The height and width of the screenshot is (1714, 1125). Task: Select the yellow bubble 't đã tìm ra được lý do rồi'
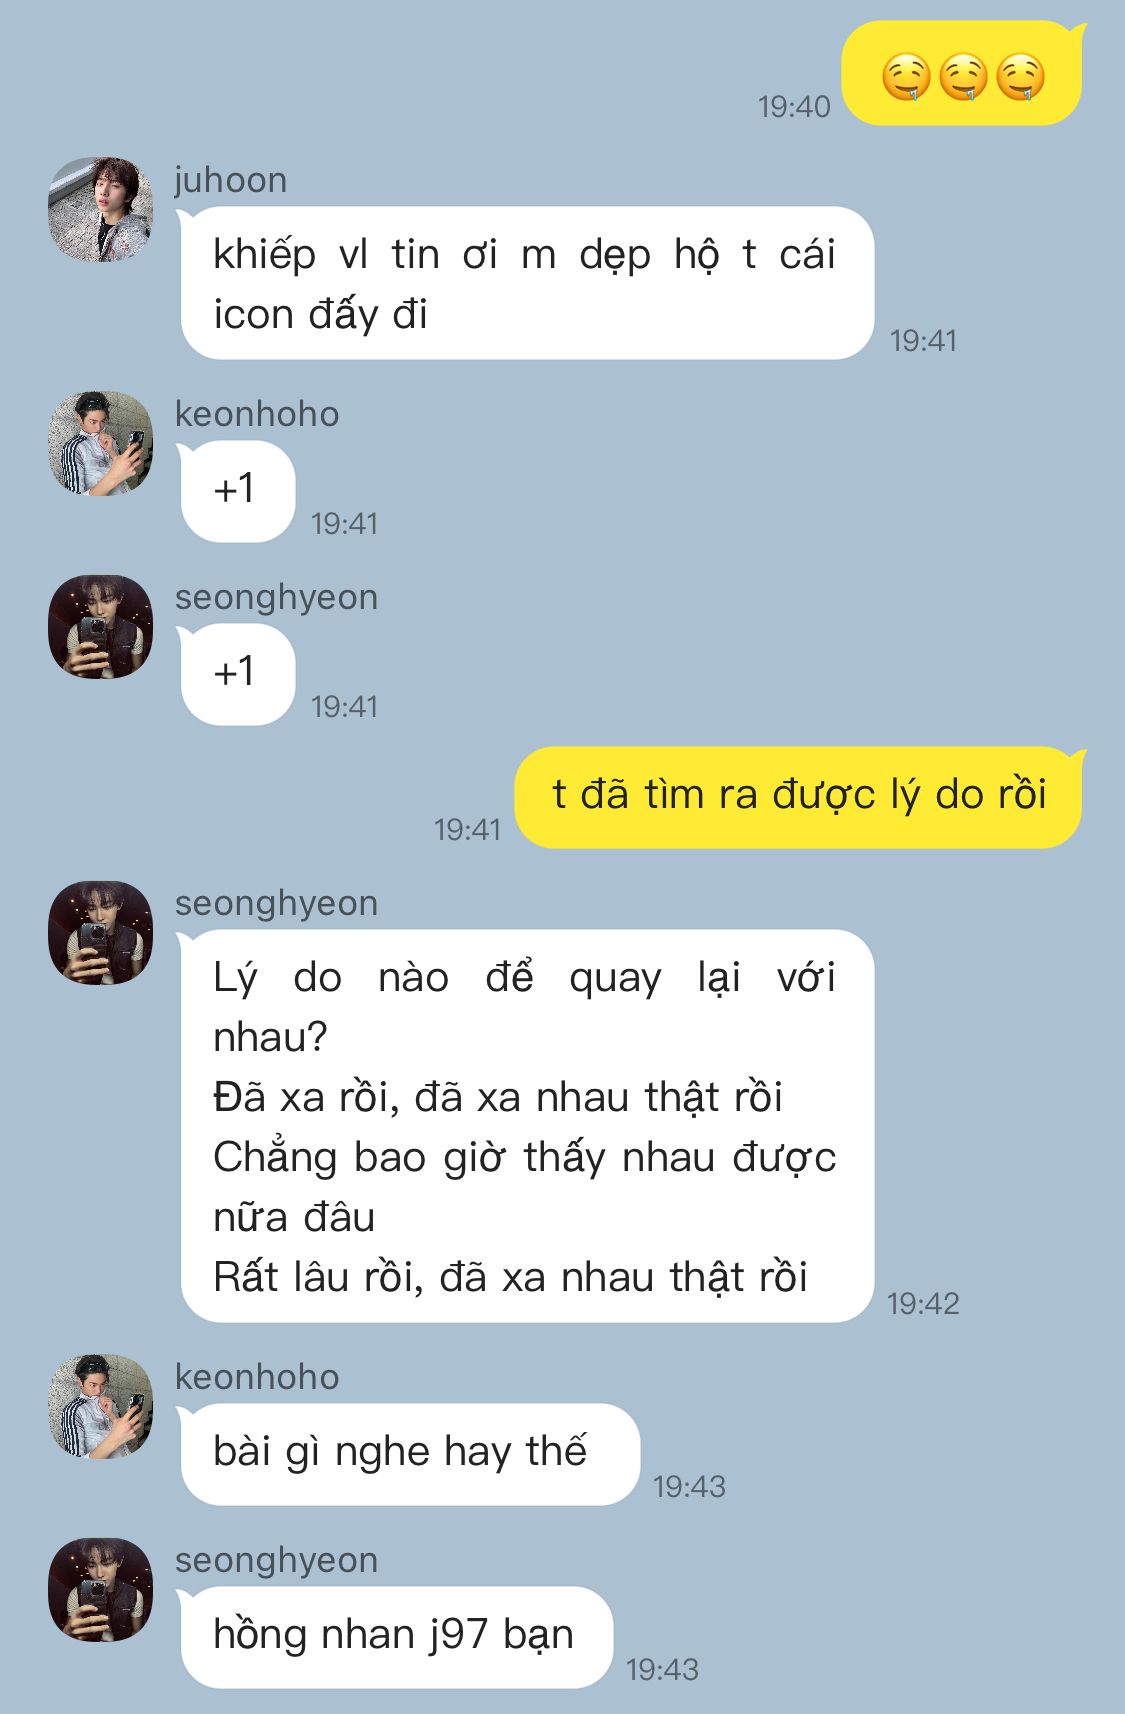click(x=800, y=797)
